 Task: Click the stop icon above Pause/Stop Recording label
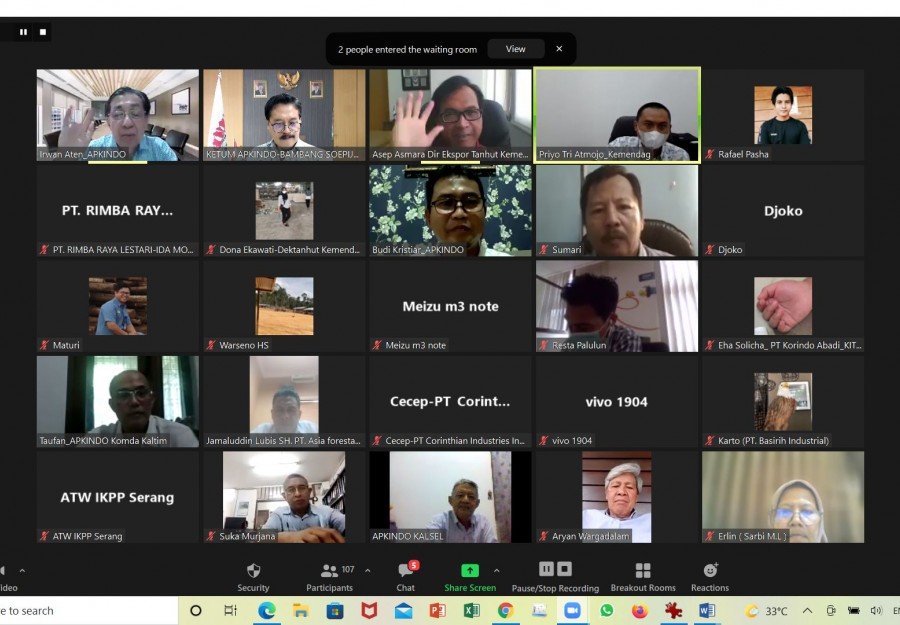[x=565, y=569]
